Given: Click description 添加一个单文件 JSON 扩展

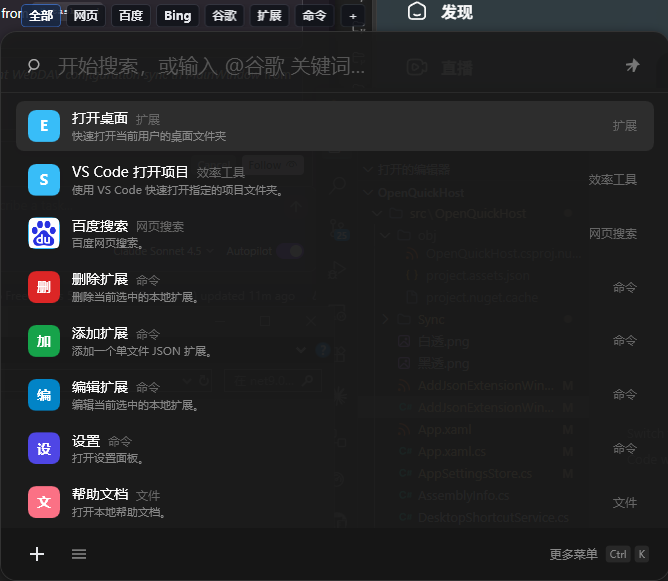Looking at the screenshot, I should point(142,351).
